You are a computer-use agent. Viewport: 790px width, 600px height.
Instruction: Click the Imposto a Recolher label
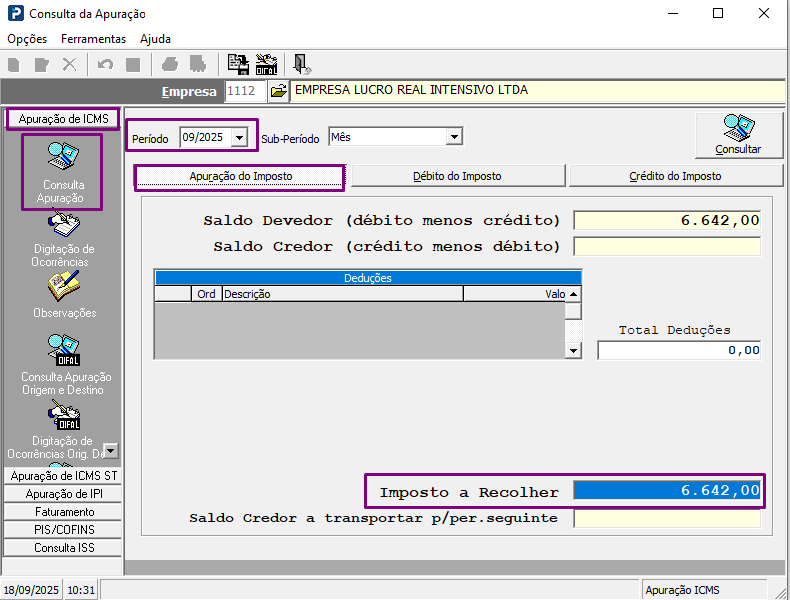click(x=469, y=492)
